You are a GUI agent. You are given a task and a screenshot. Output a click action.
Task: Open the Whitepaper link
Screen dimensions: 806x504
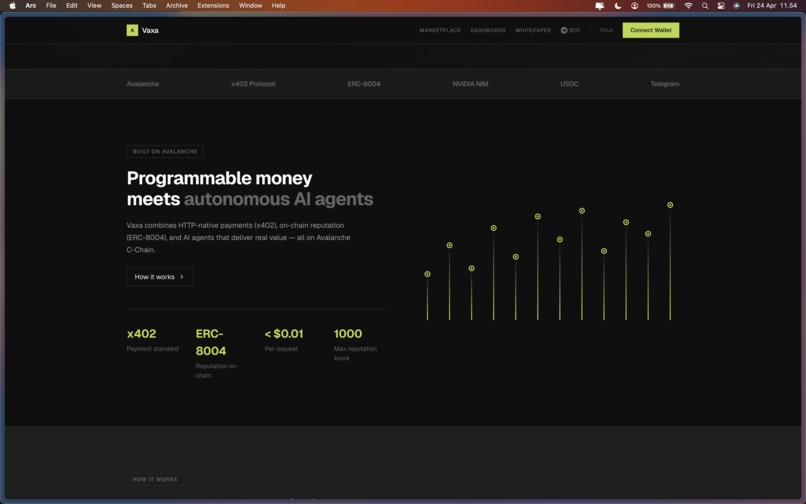point(533,30)
